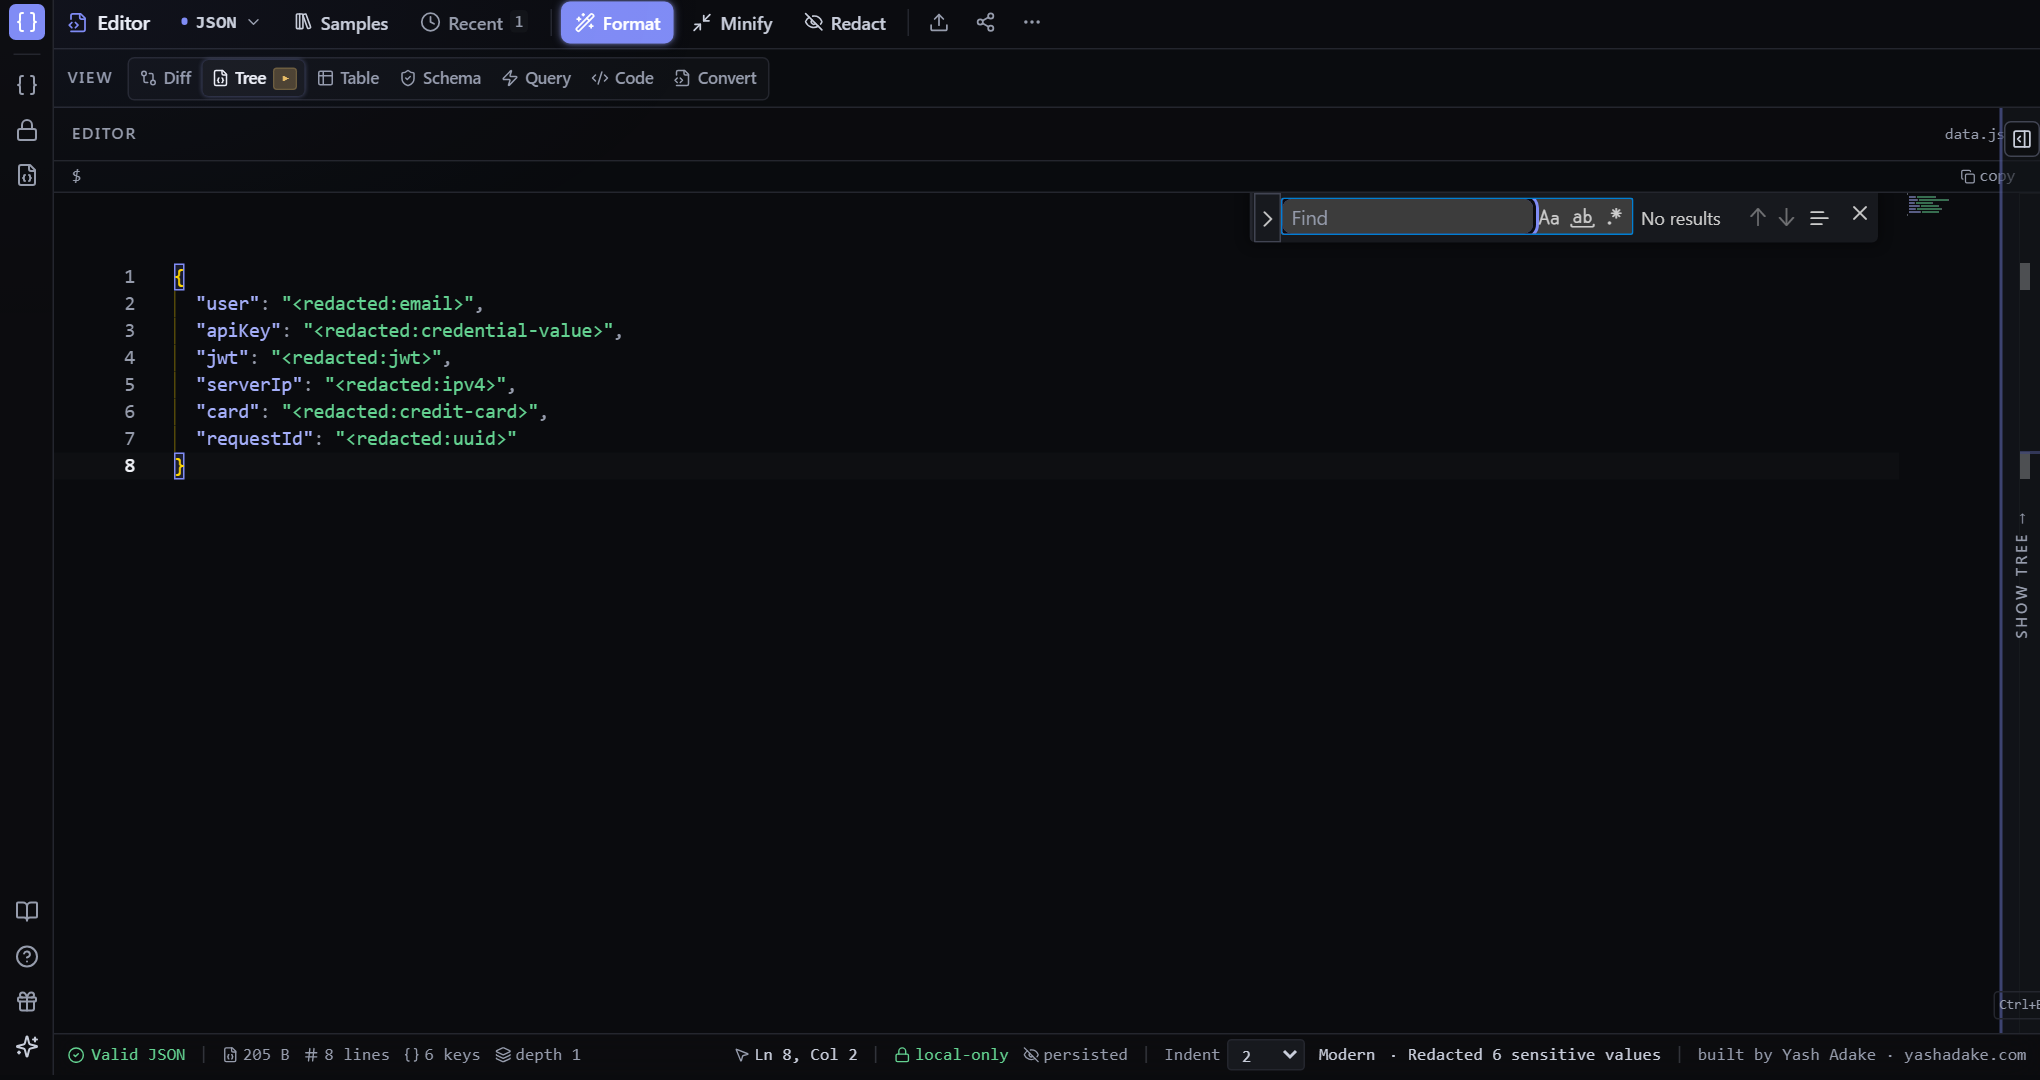2040x1080 pixels.
Task: Toggle Match Whole Word in find
Action: [x=1582, y=217]
